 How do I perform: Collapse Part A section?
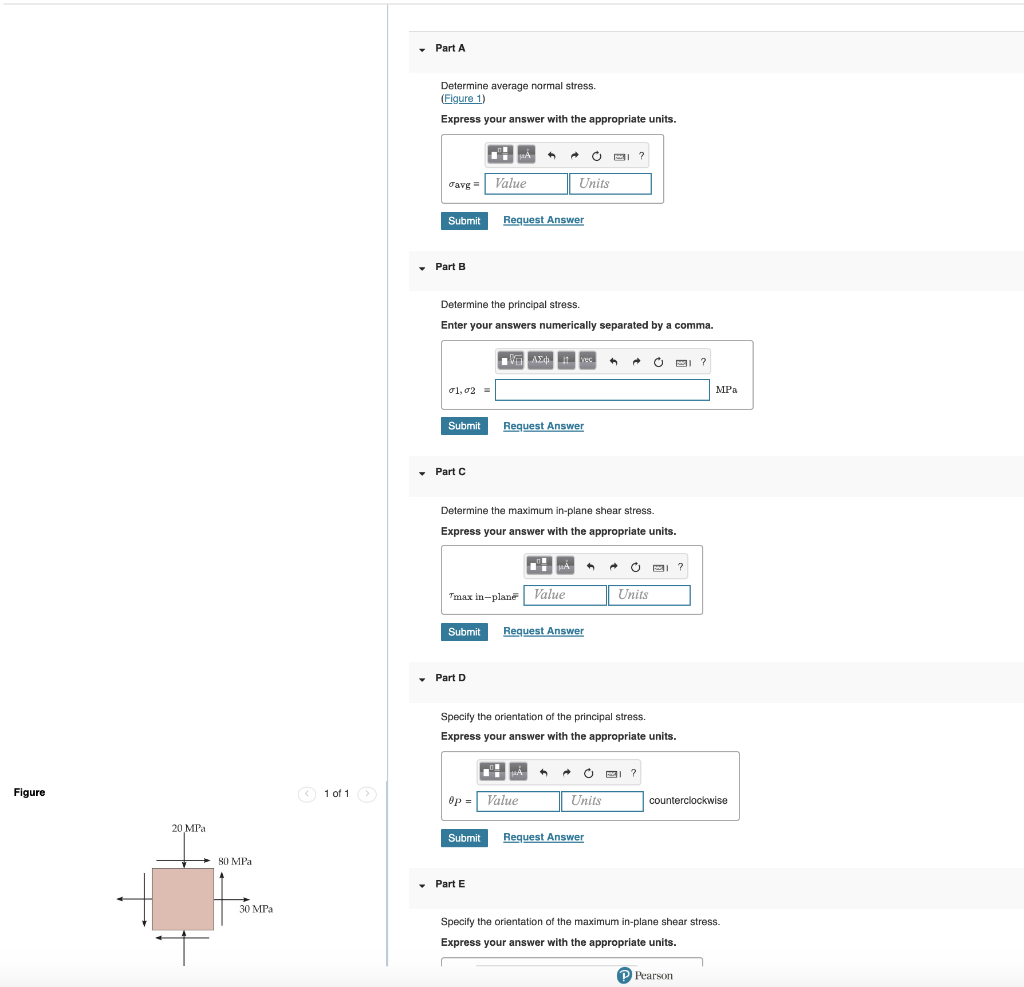click(x=422, y=50)
